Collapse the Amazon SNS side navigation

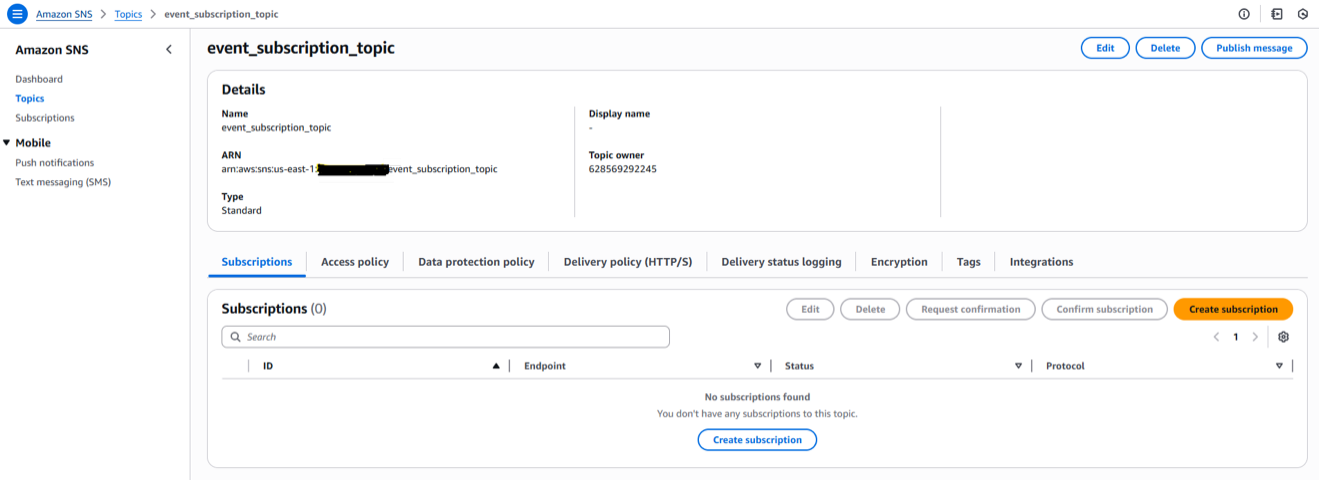(168, 50)
